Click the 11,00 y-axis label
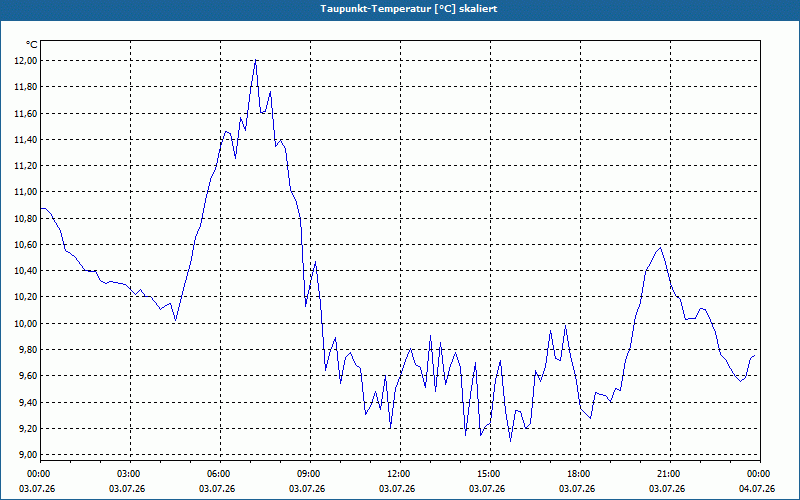 (x=25, y=192)
